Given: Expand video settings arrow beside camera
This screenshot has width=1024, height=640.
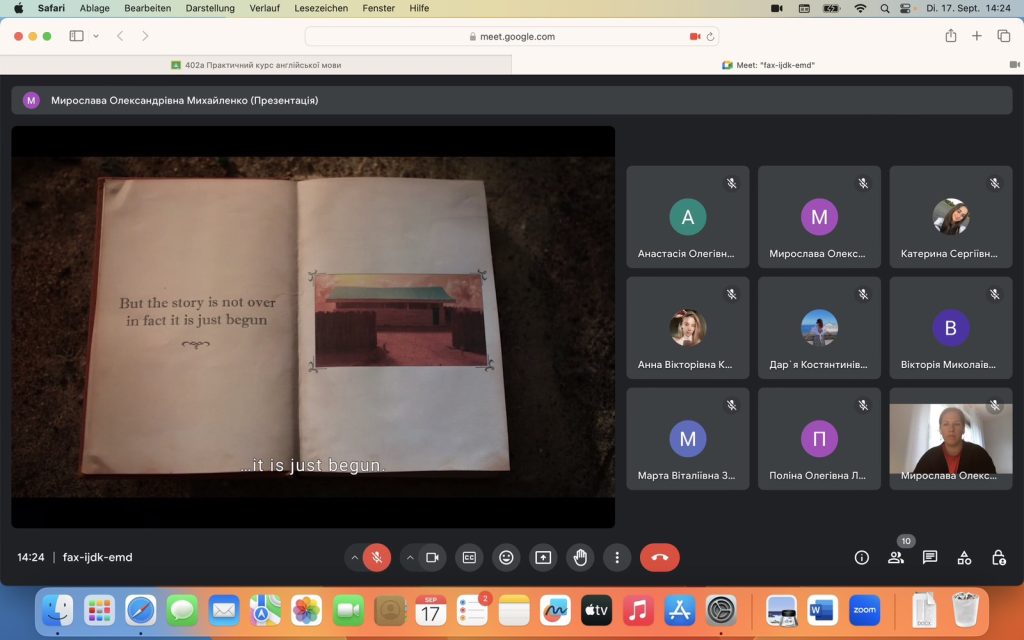Looking at the screenshot, I should 410,557.
